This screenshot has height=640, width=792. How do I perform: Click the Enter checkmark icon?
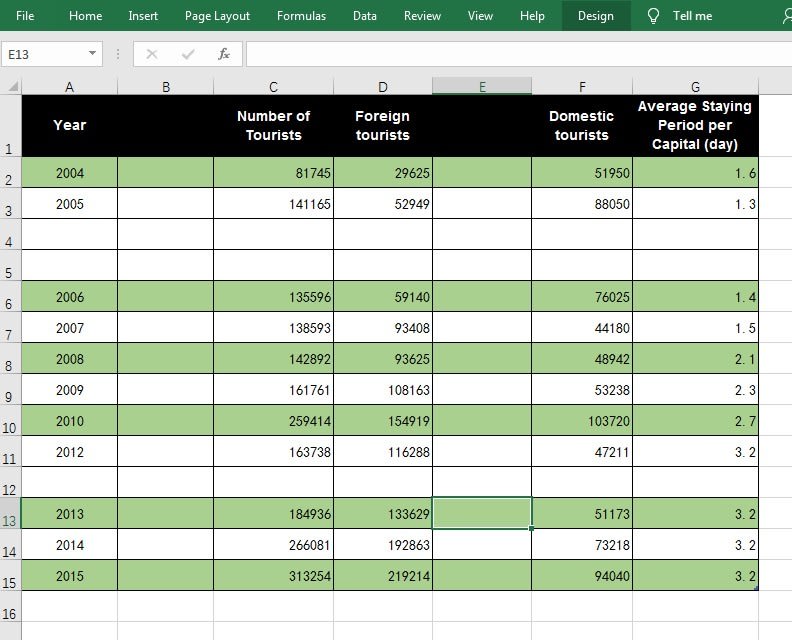click(x=188, y=54)
